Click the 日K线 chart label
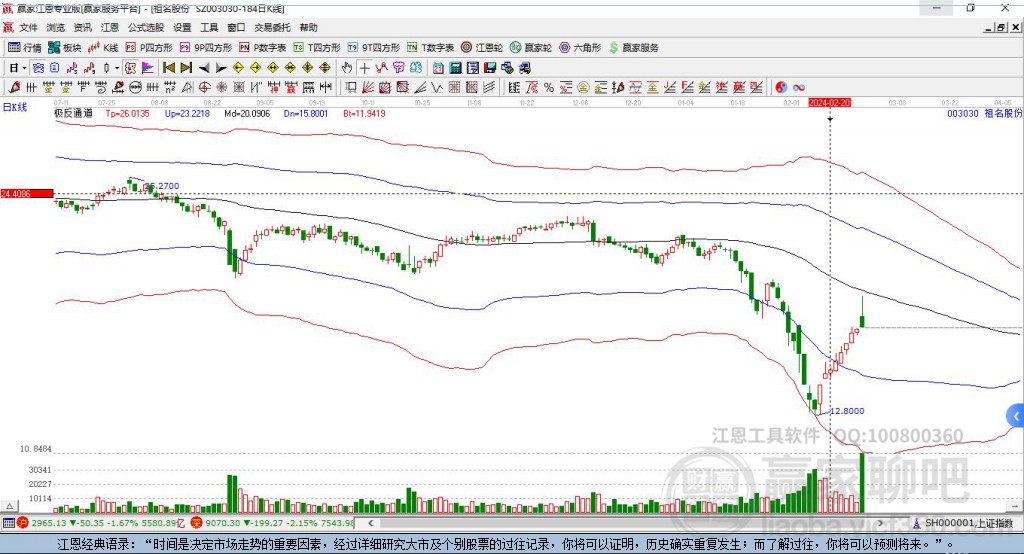The image size is (1024, 554). pyautogui.click(x=15, y=107)
